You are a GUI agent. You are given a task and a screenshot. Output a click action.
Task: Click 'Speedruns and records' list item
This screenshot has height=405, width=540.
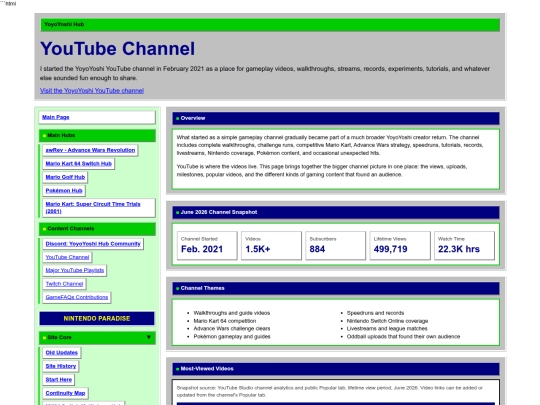pos(375,313)
